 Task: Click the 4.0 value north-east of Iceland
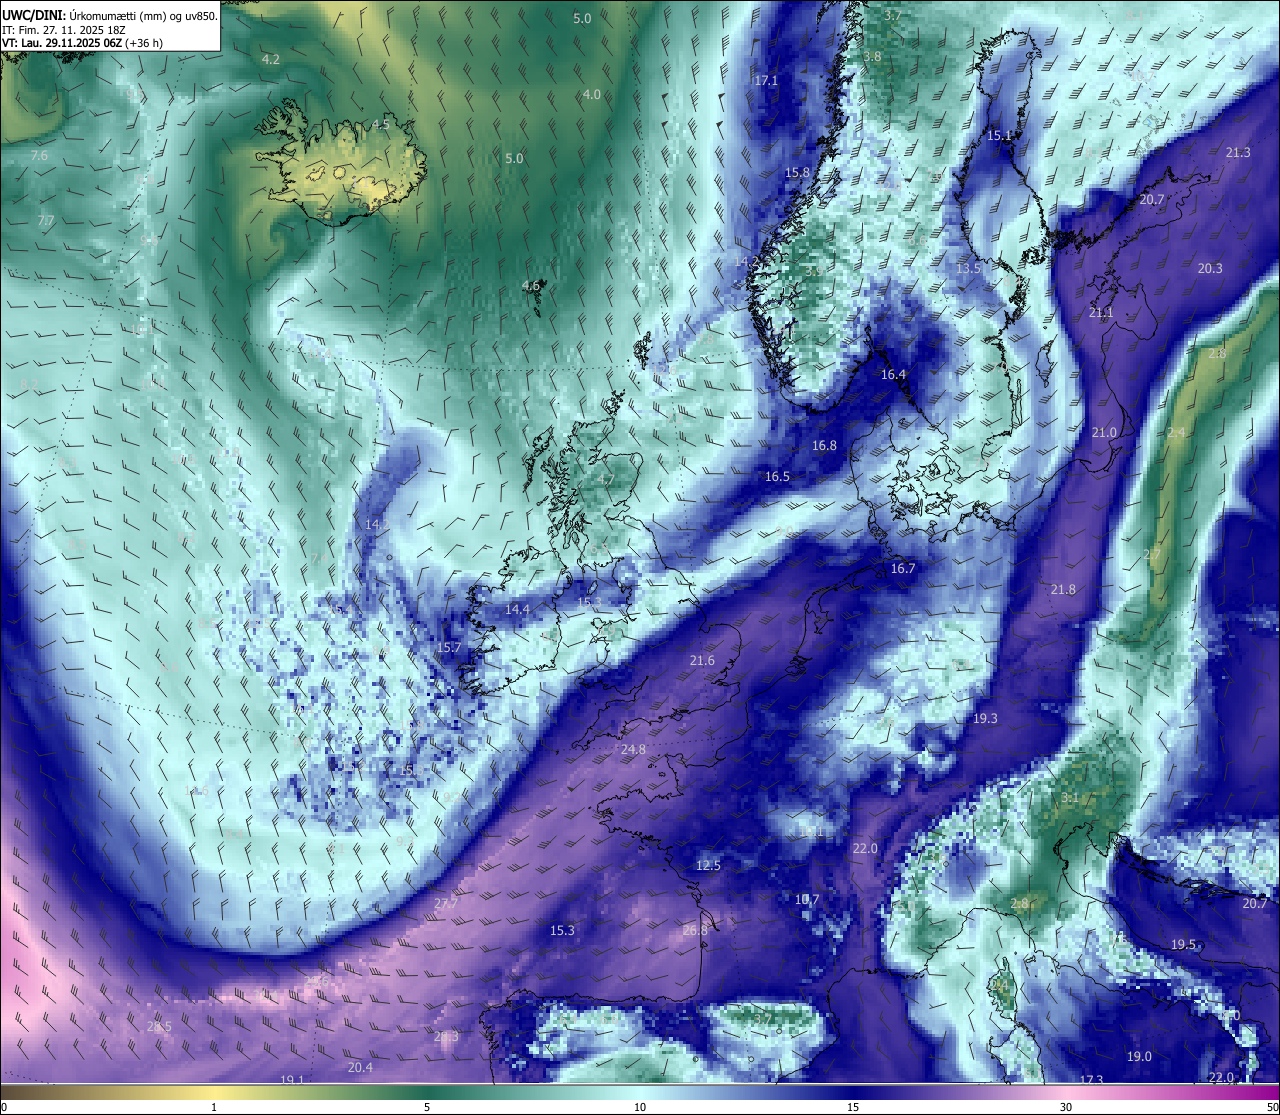coord(592,94)
